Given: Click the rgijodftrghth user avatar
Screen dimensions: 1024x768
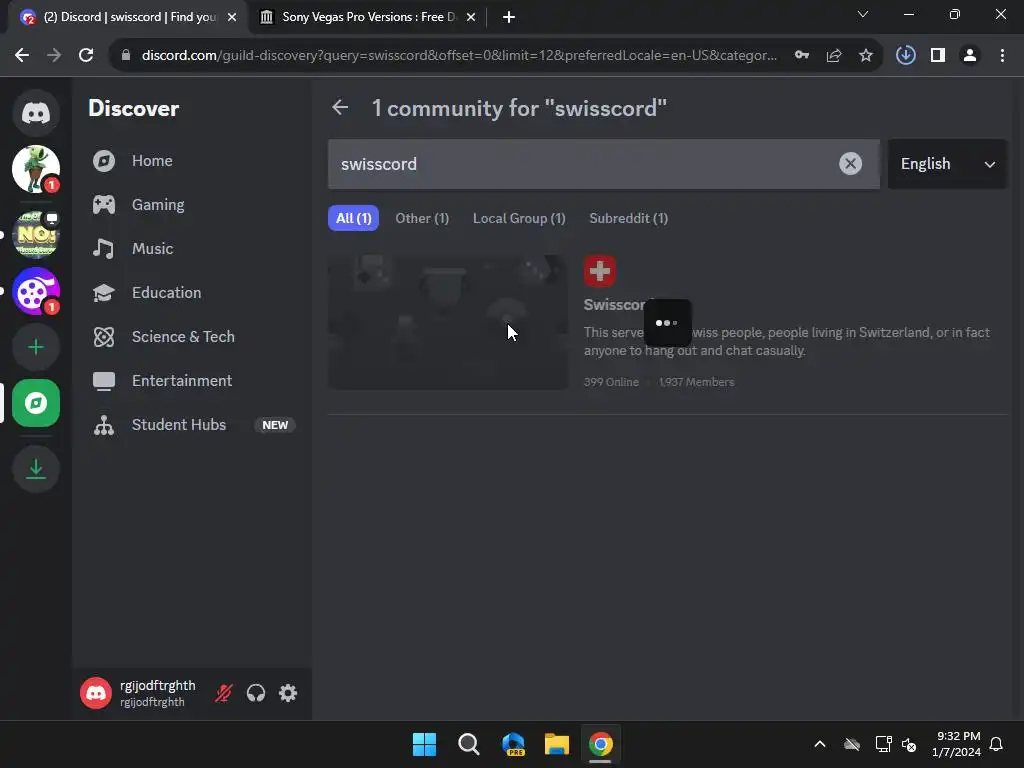Looking at the screenshot, I should click(x=96, y=693).
